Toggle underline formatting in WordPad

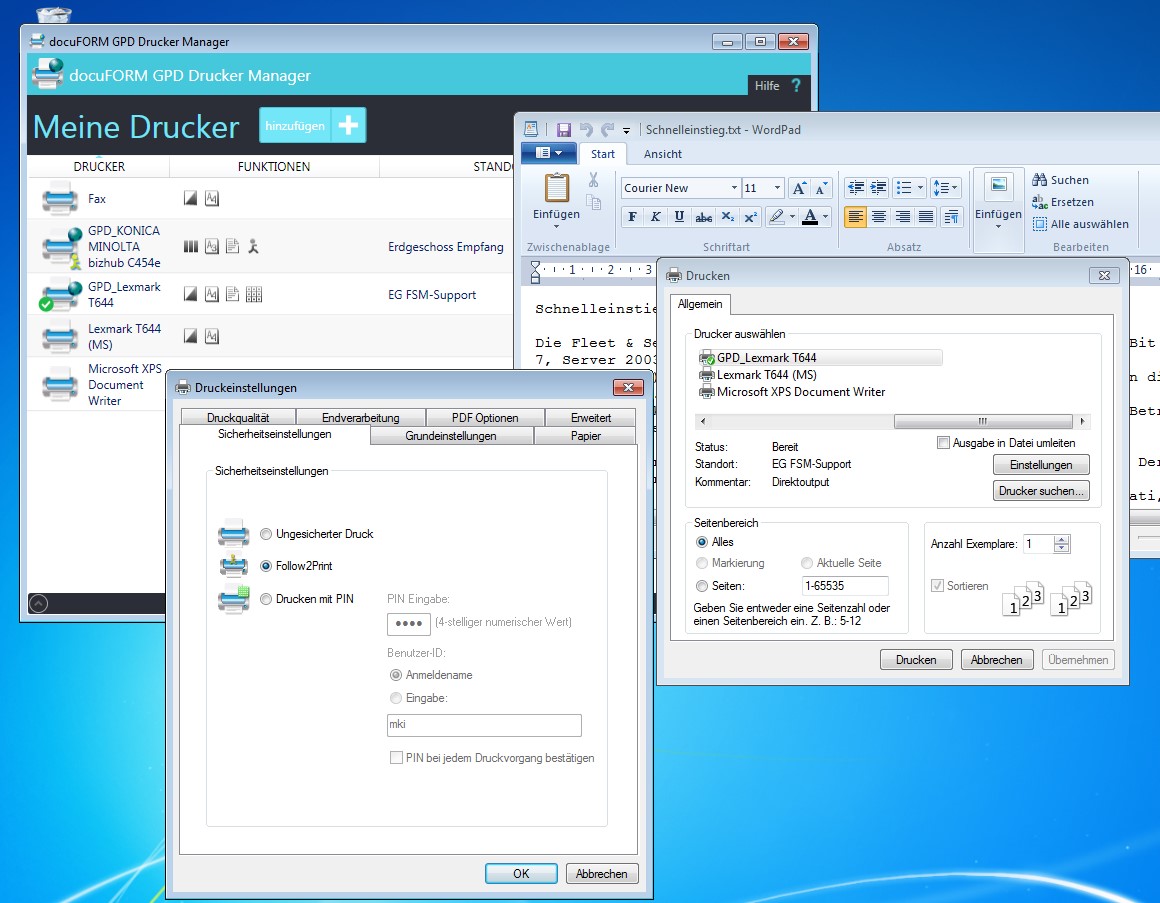point(679,217)
